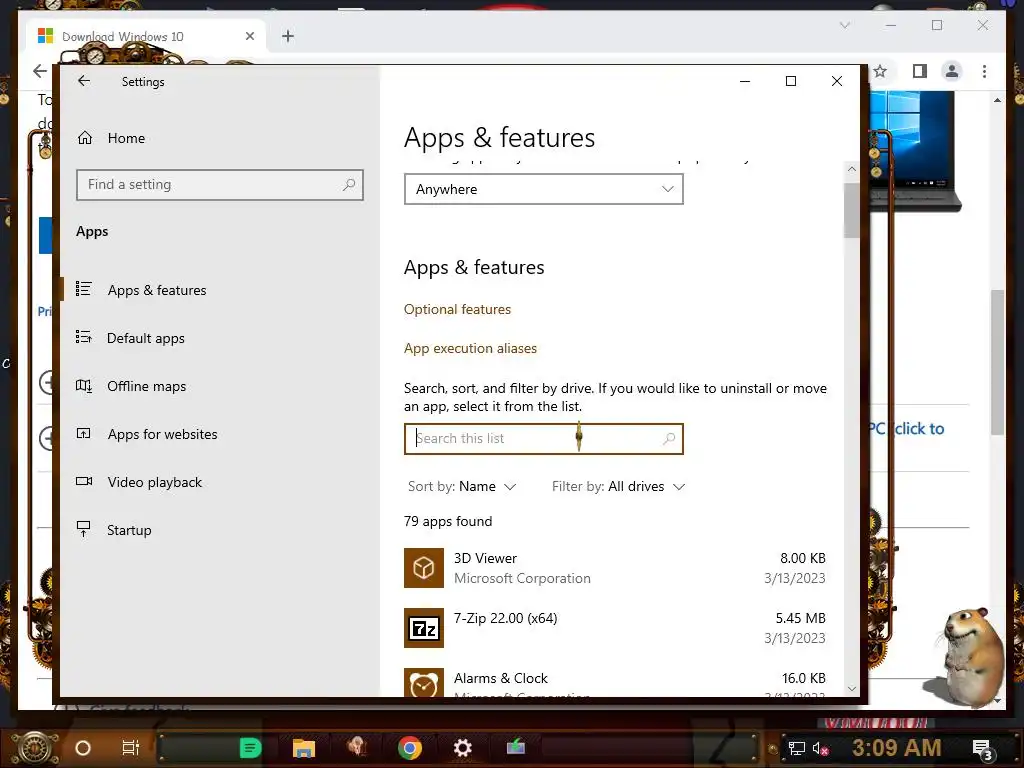The height and width of the screenshot is (768, 1024).
Task: Click Chrome back navigation arrow
Action: click(40, 71)
